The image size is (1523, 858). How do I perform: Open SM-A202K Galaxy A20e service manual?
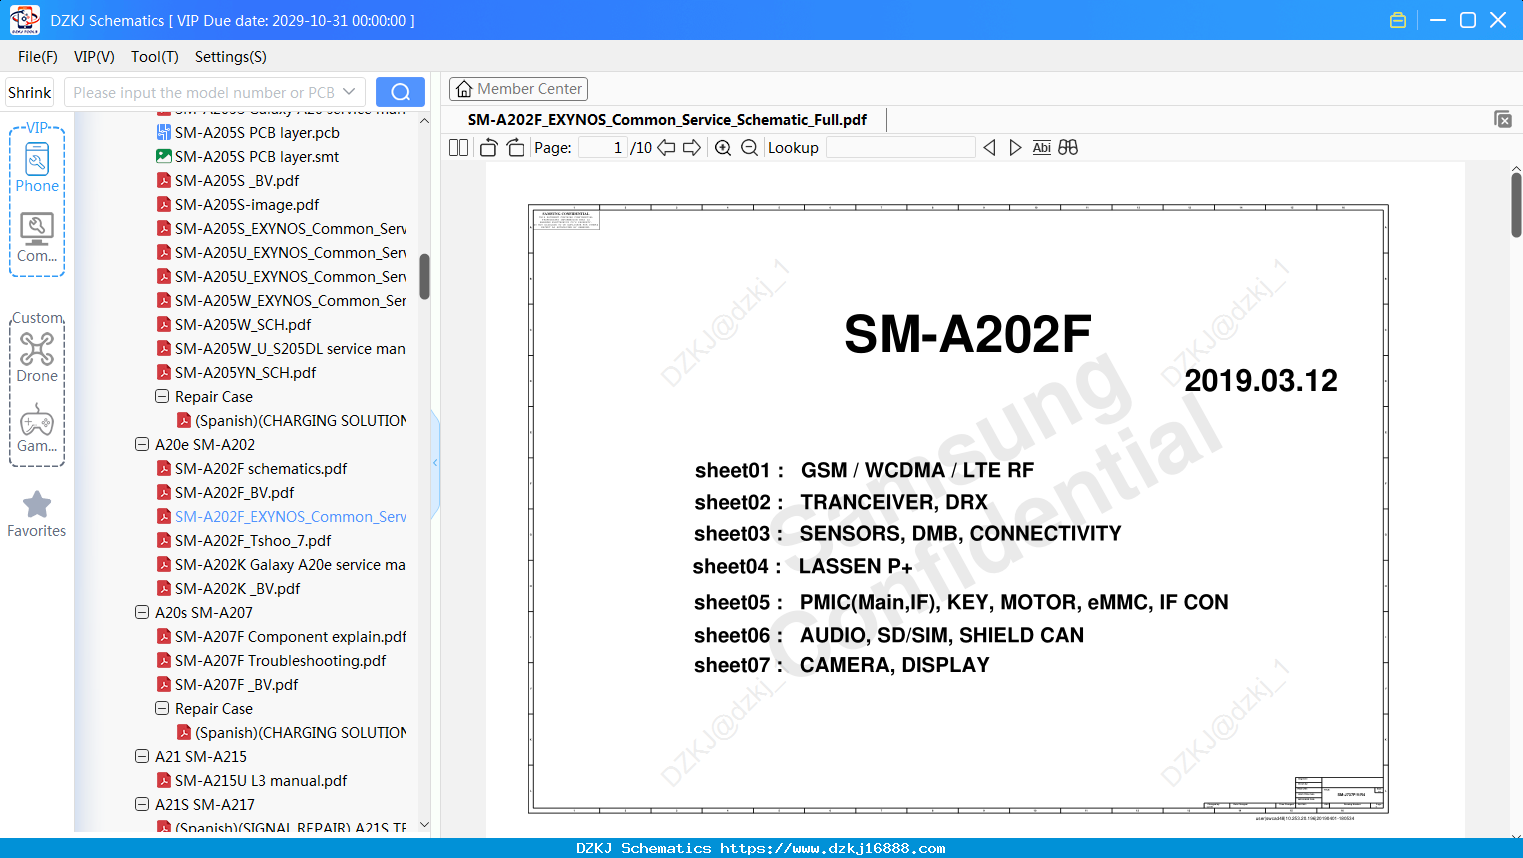281,564
